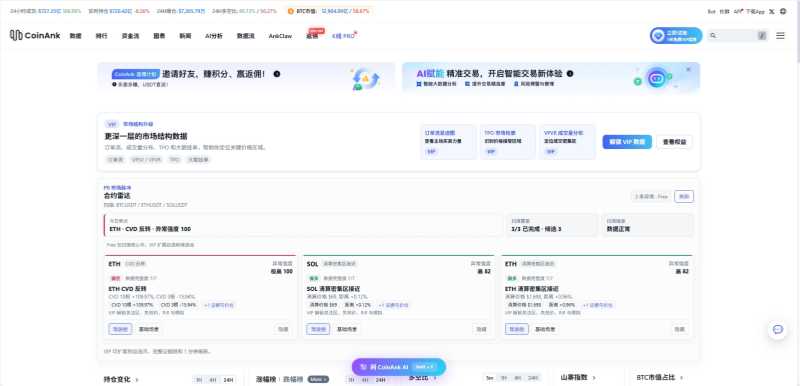Open the X (Twitter) icon link
The image size is (800, 386).
click(x=772, y=11)
